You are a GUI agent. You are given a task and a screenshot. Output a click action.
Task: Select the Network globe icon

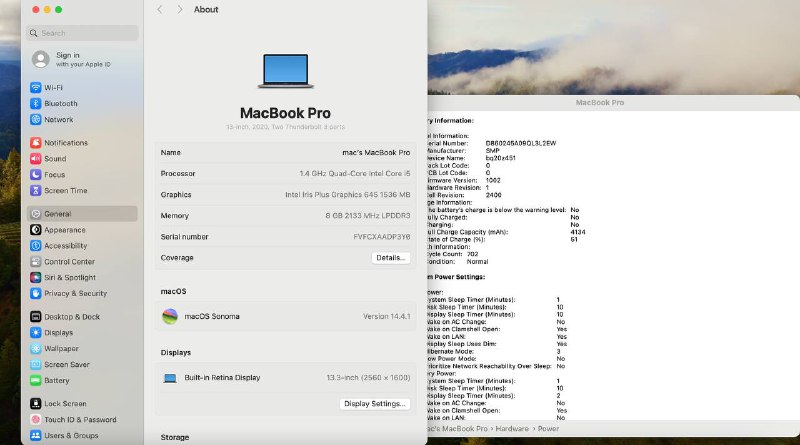click(x=36, y=119)
